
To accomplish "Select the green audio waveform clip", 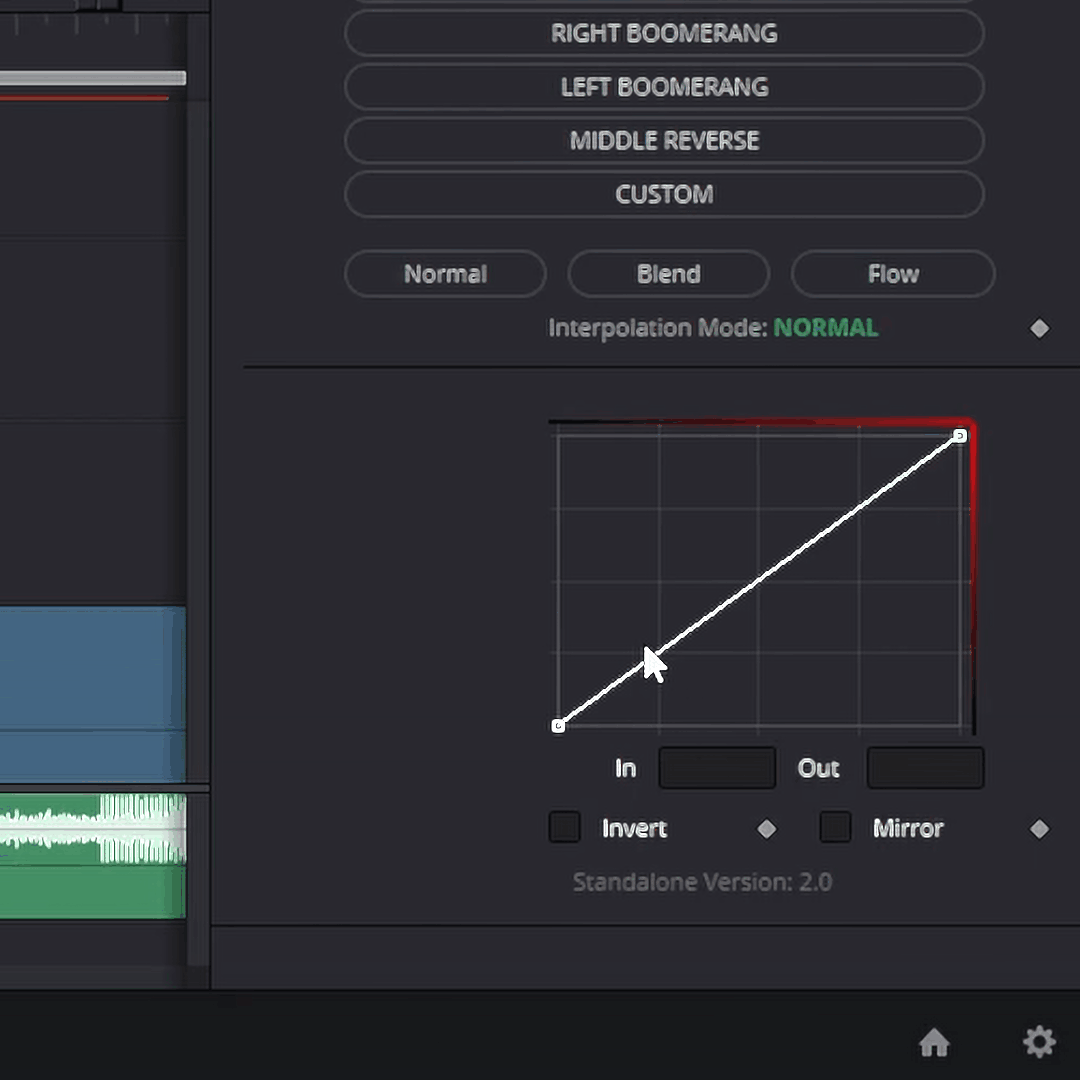I will (x=92, y=855).
